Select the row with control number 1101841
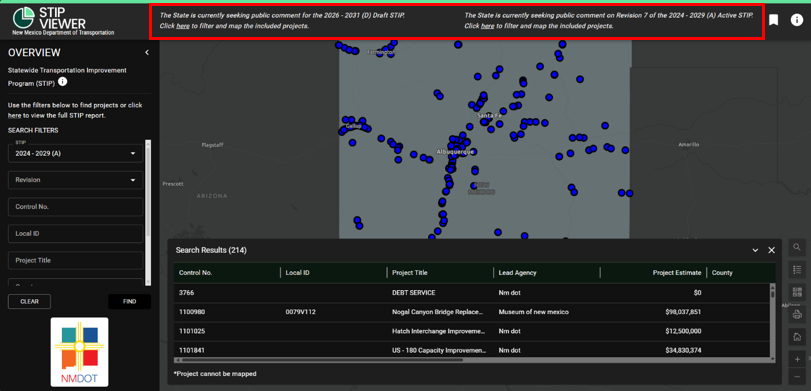The width and height of the screenshot is (811, 391). (x=472, y=350)
